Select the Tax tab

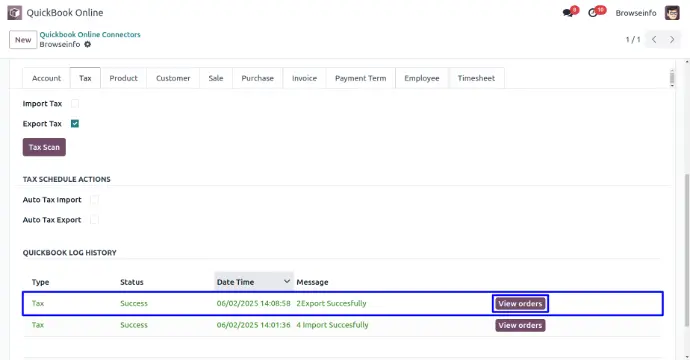coord(85,78)
